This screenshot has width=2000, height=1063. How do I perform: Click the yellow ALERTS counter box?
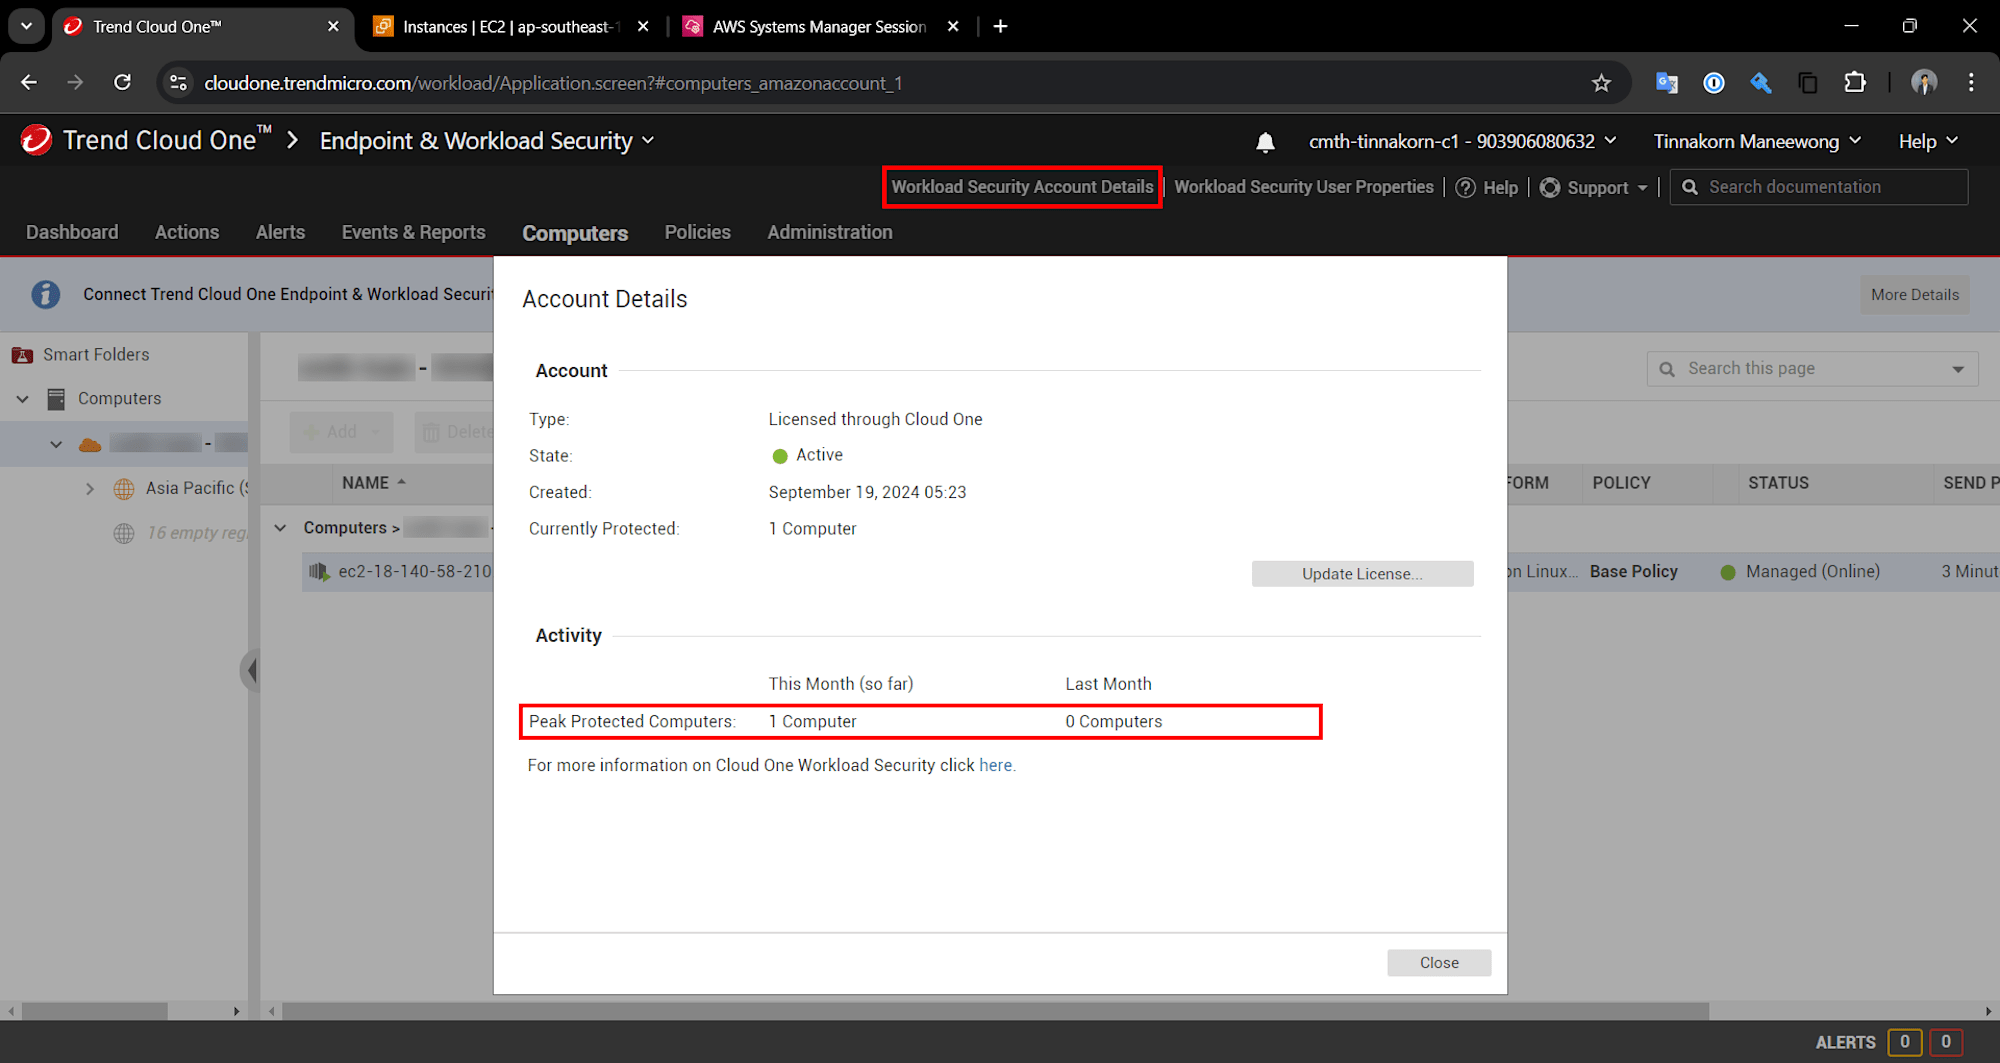point(1904,1042)
